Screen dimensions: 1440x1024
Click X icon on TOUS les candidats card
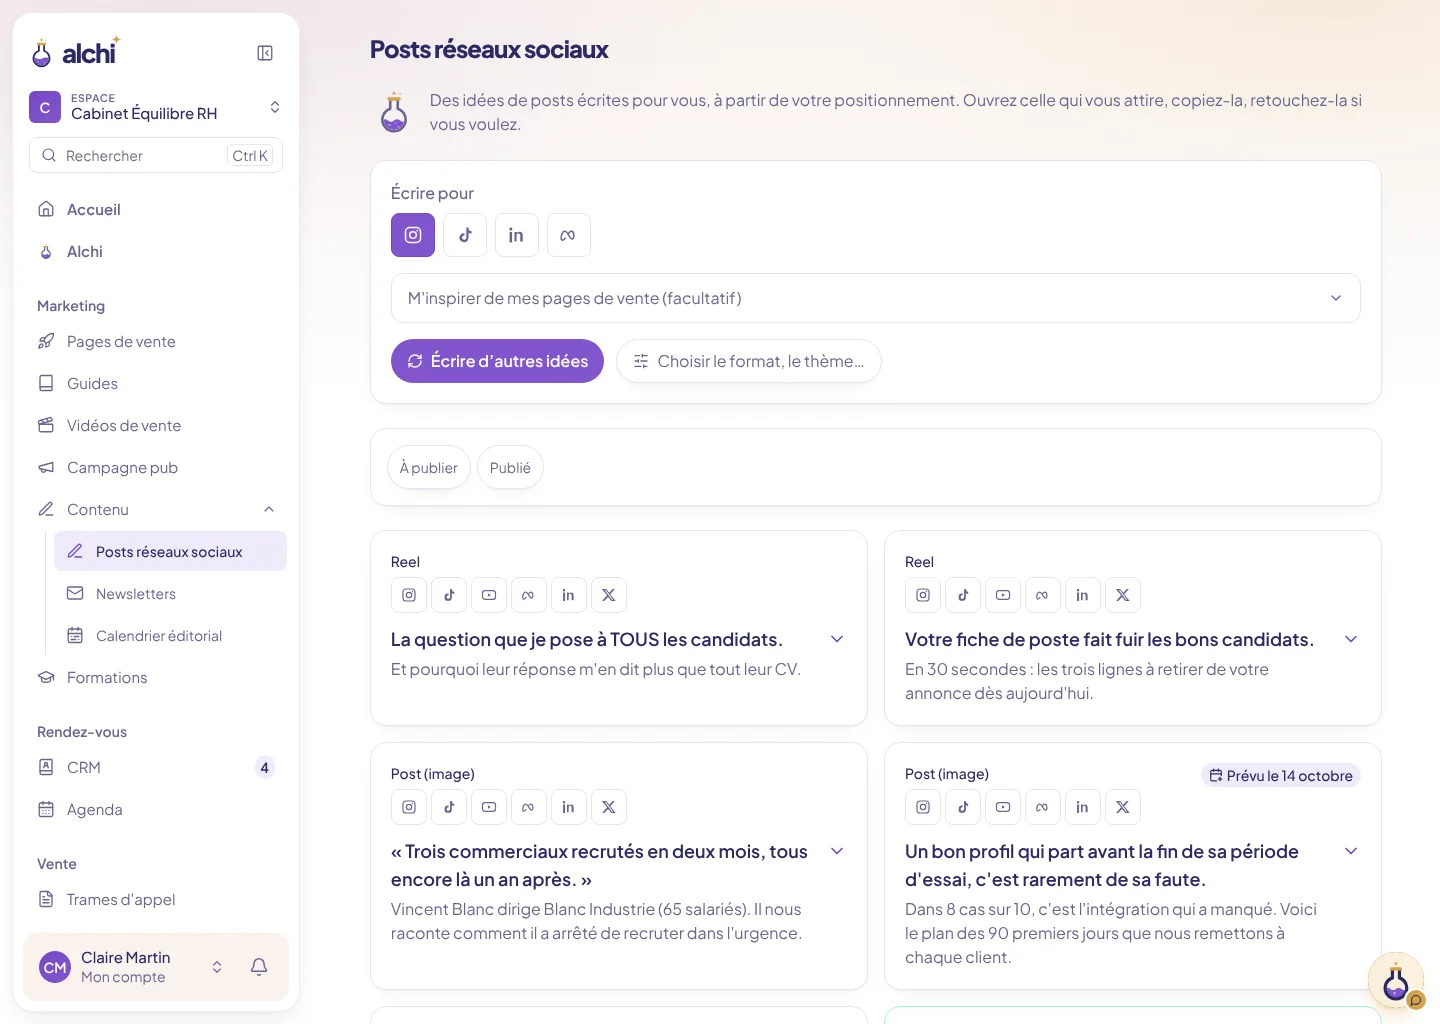[x=609, y=595]
